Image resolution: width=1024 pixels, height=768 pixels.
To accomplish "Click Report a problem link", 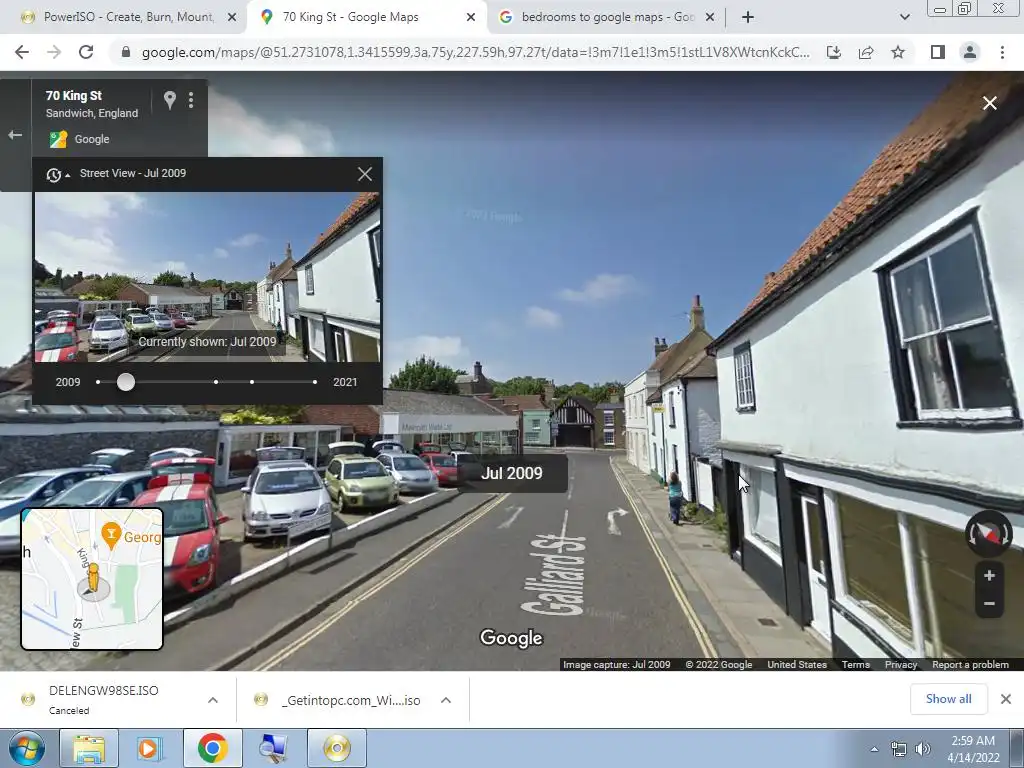I will point(970,664).
